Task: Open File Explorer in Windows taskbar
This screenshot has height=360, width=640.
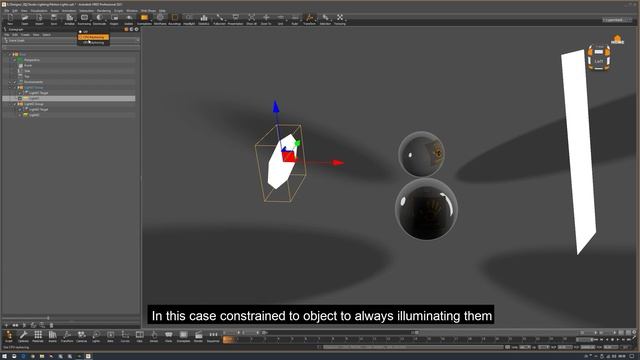Action: click(x=42, y=356)
